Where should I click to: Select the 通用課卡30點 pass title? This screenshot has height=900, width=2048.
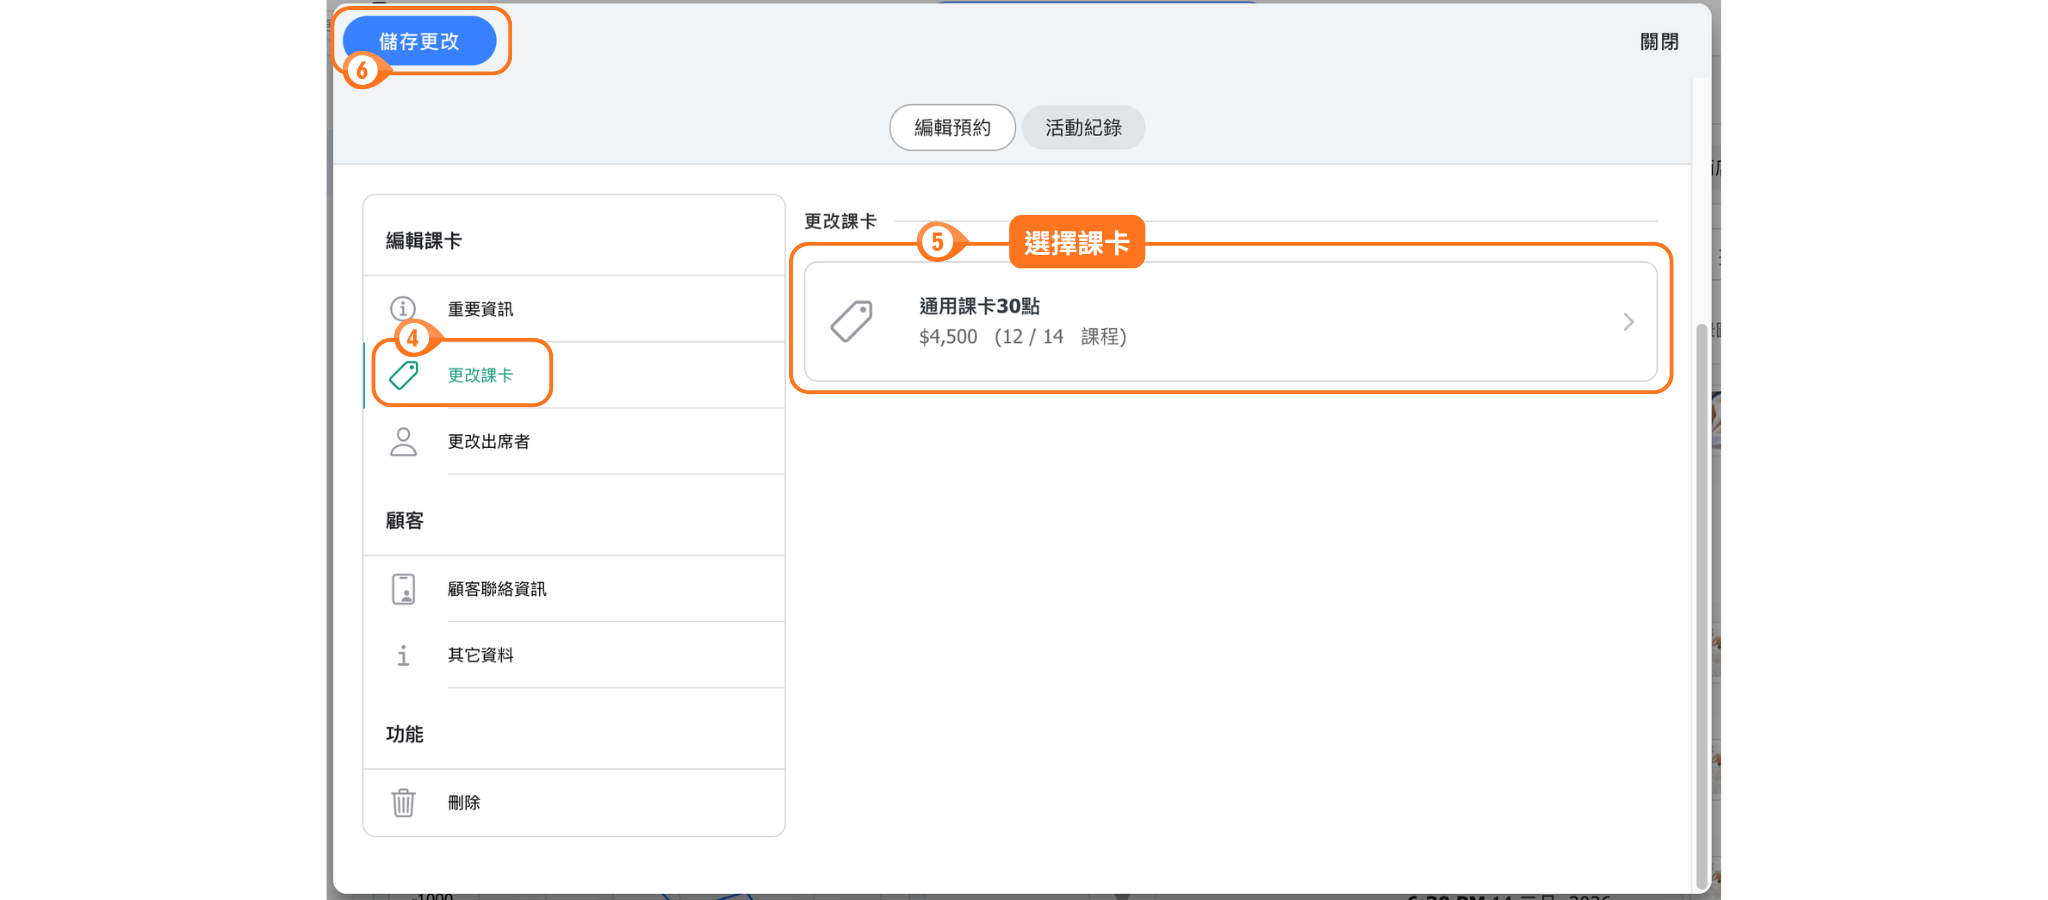tap(979, 306)
